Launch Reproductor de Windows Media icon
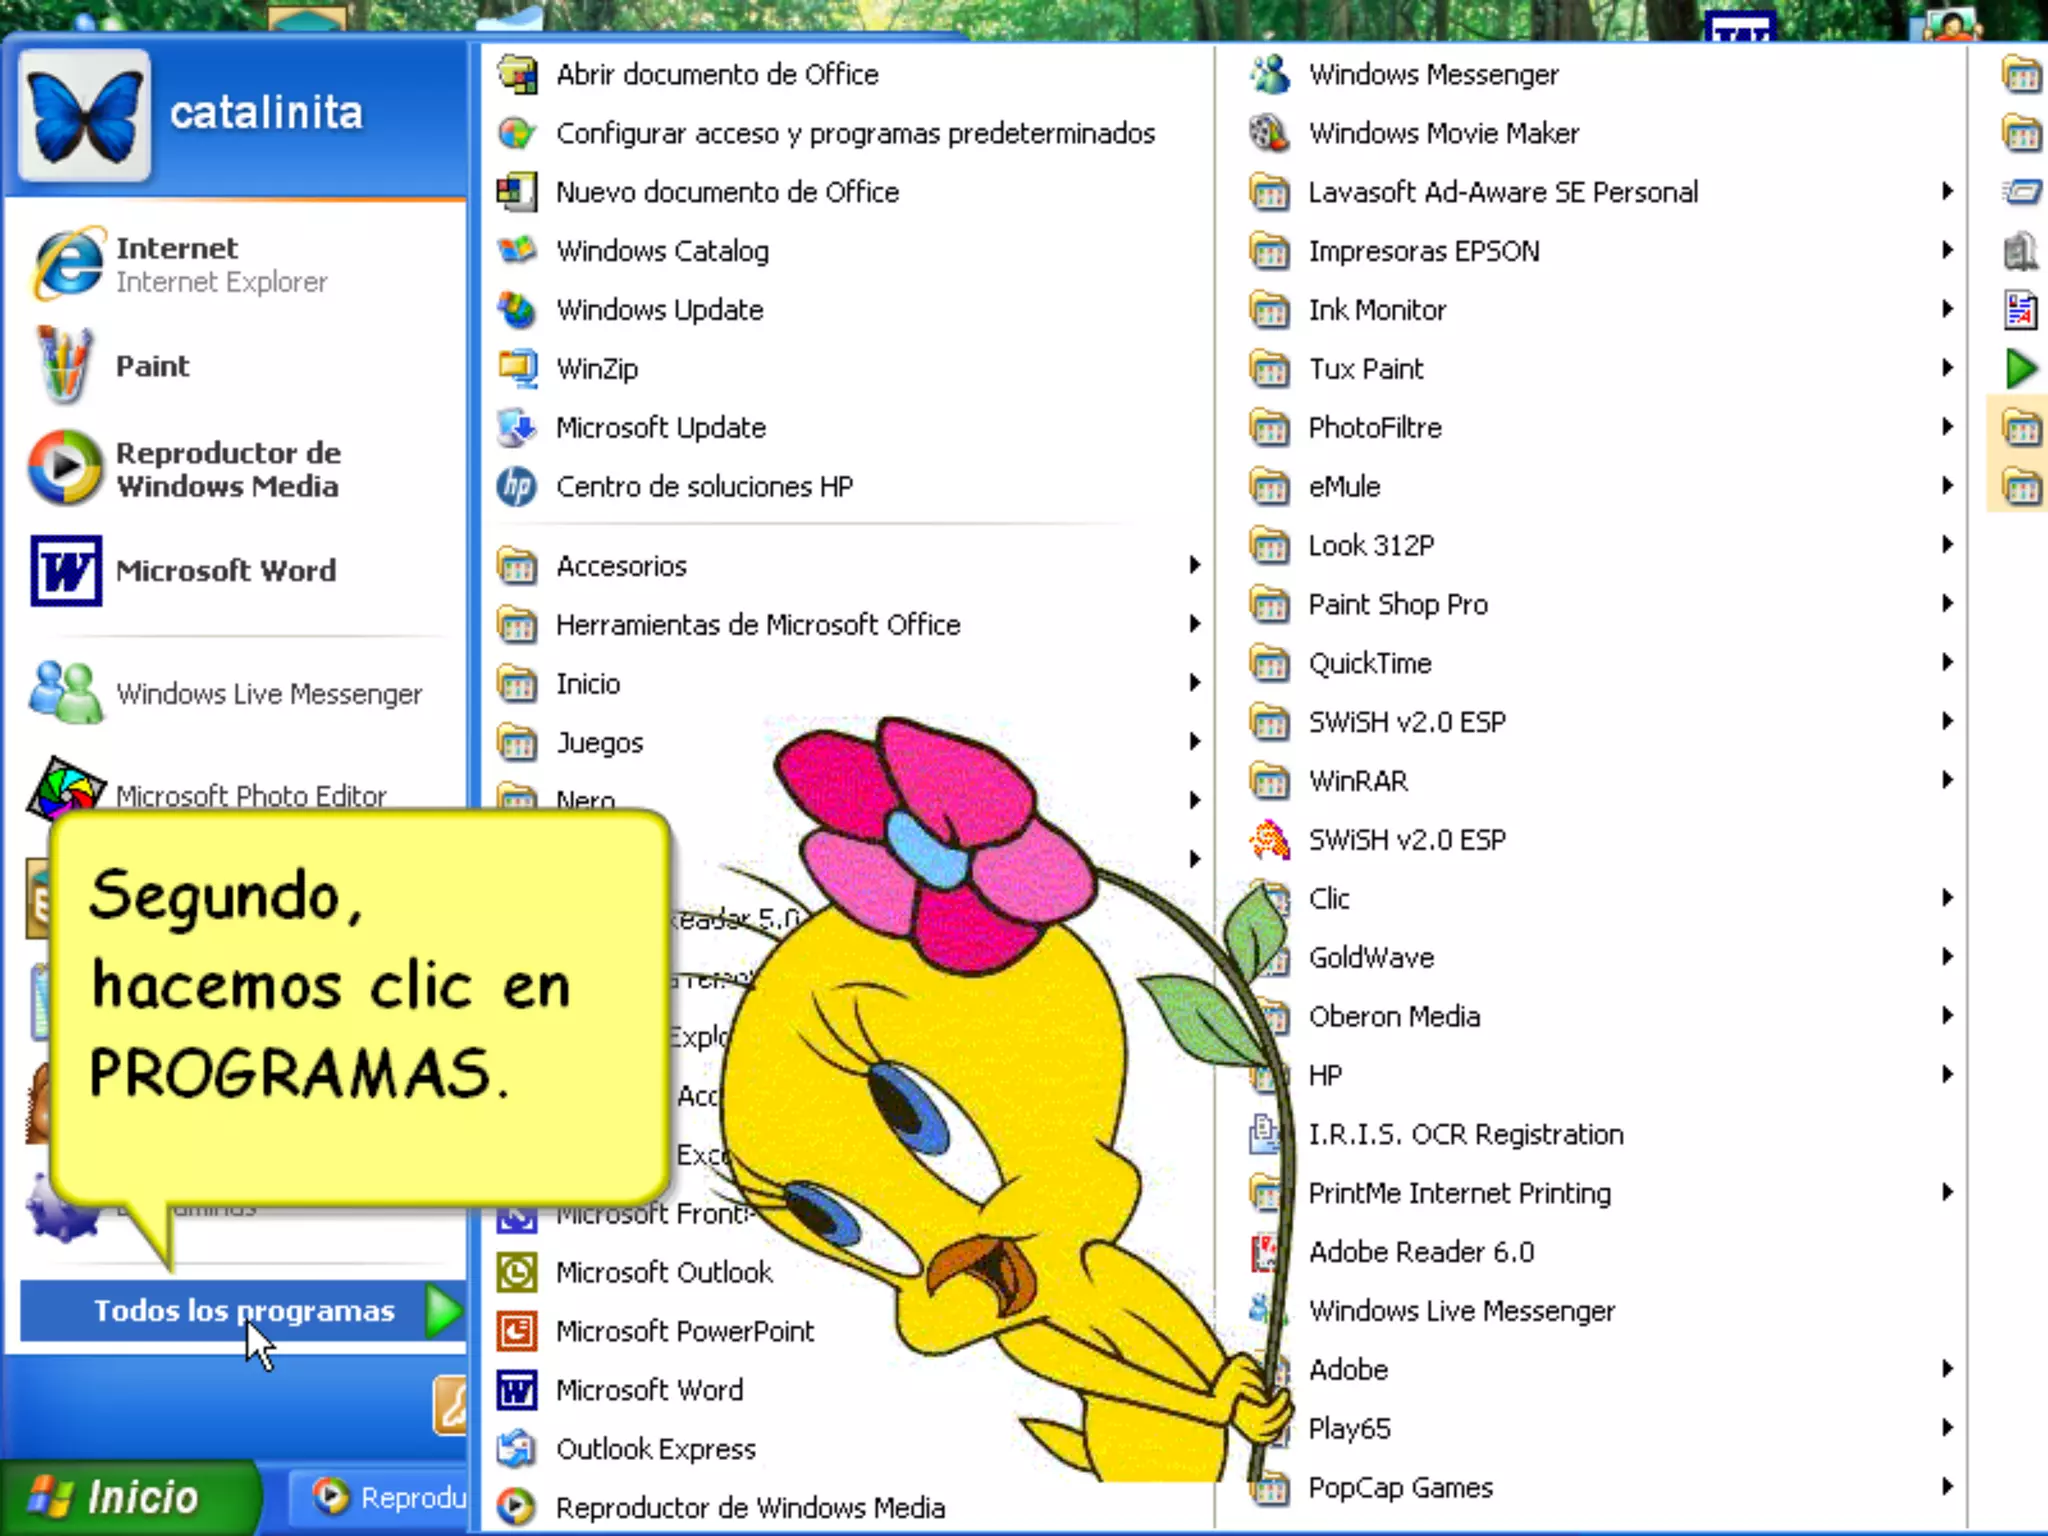 [65, 468]
